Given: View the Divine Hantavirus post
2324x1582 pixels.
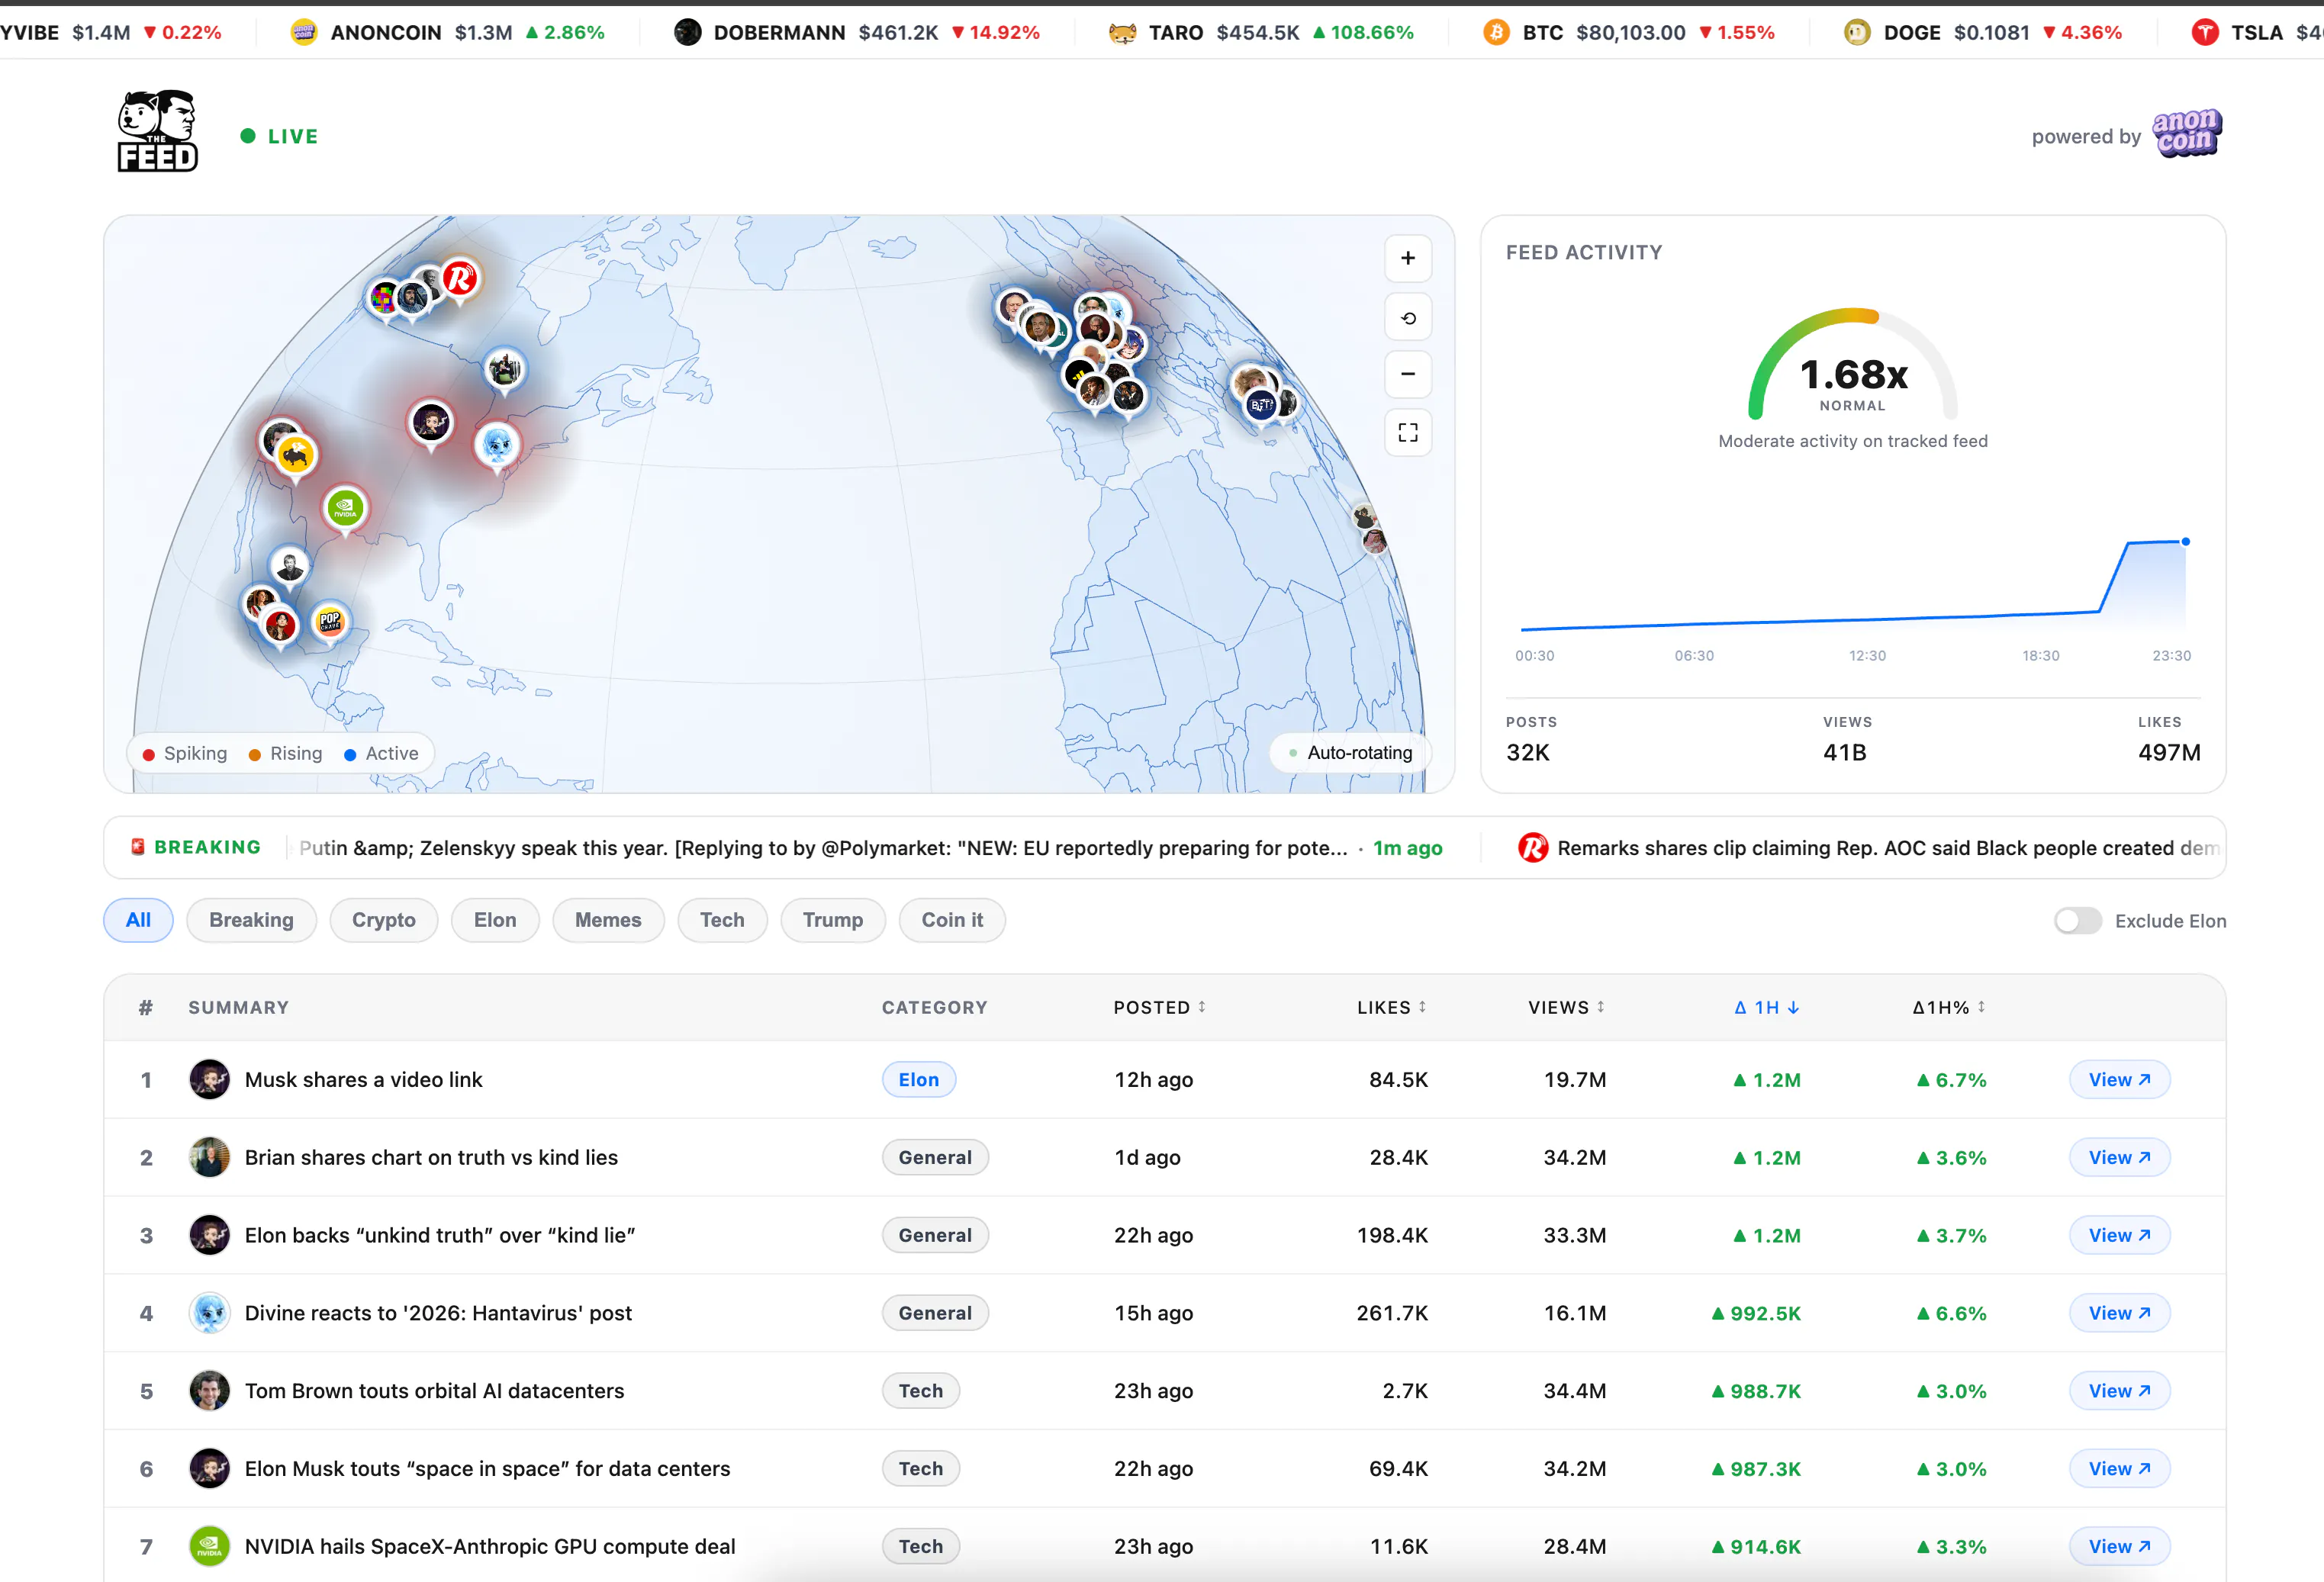Looking at the screenshot, I should (x=2119, y=1313).
